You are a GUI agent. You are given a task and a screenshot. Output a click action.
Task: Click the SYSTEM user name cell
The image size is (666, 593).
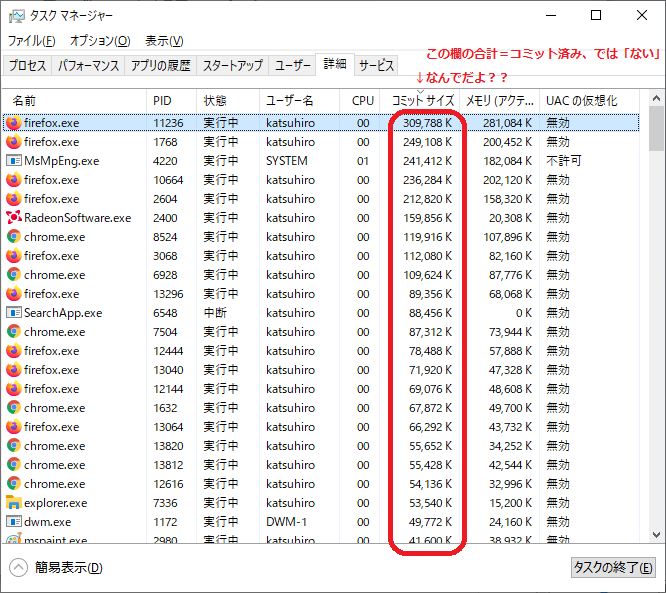(x=287, y=161)
